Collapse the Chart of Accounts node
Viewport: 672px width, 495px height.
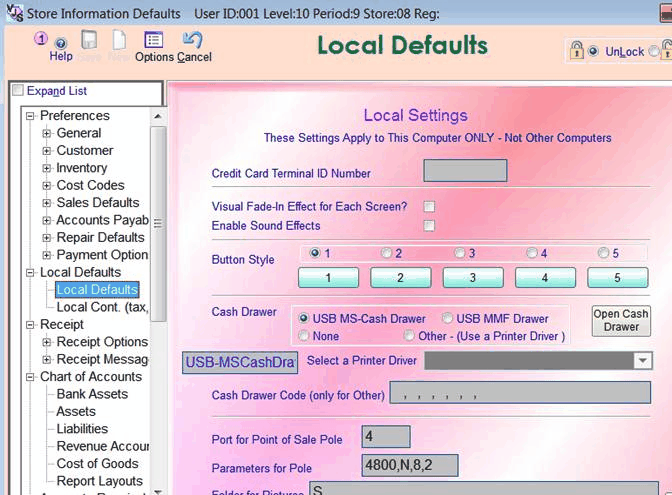click(30, 377)
